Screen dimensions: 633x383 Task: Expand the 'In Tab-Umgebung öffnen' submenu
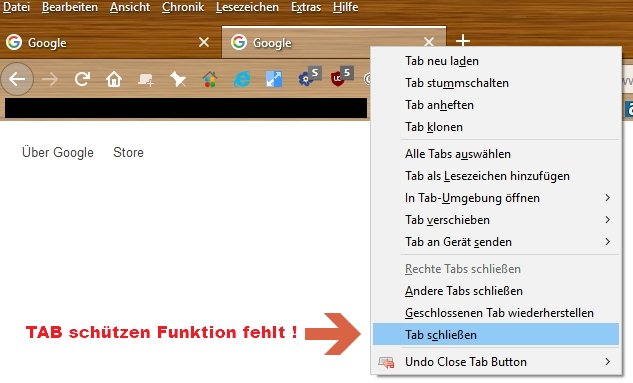608,198
